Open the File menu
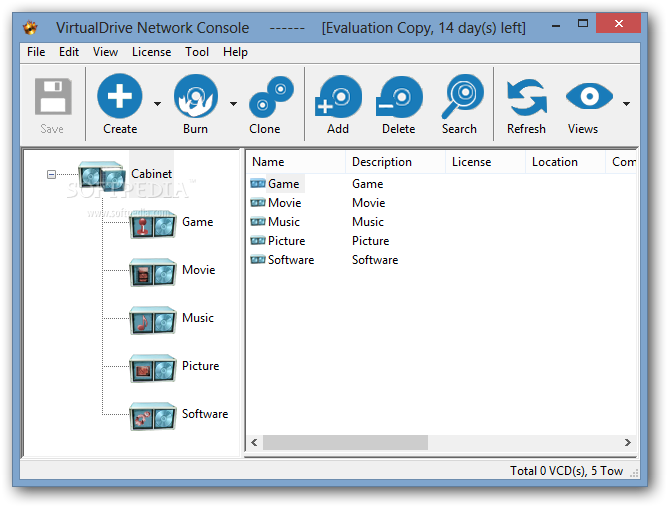Image resolution: width=668 pixels, height=507 pixels. pos(36,52)
